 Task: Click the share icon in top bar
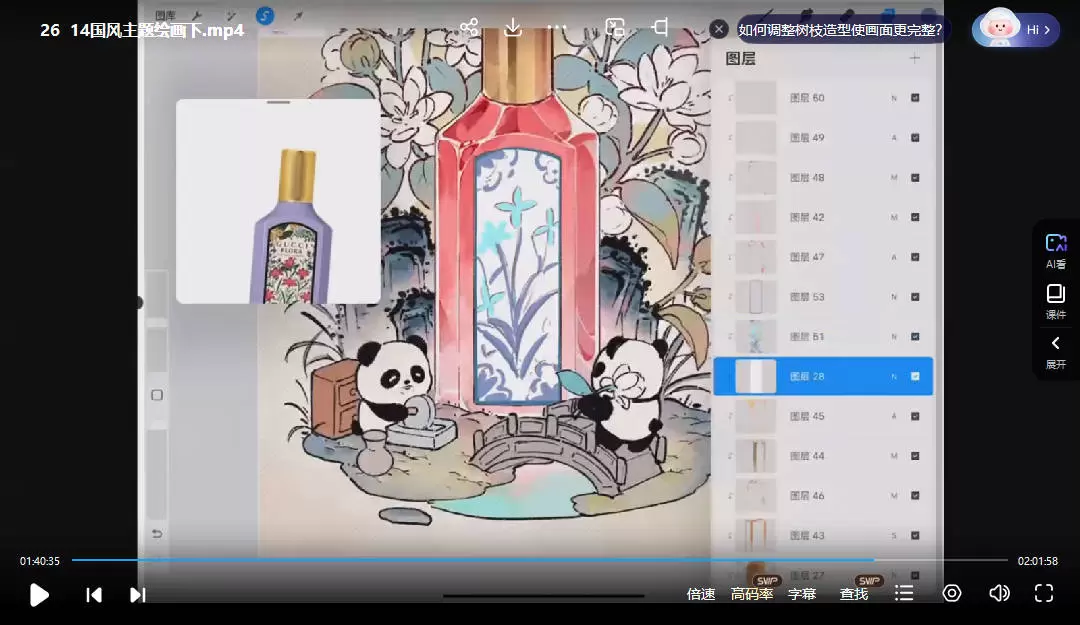(469, 28)
